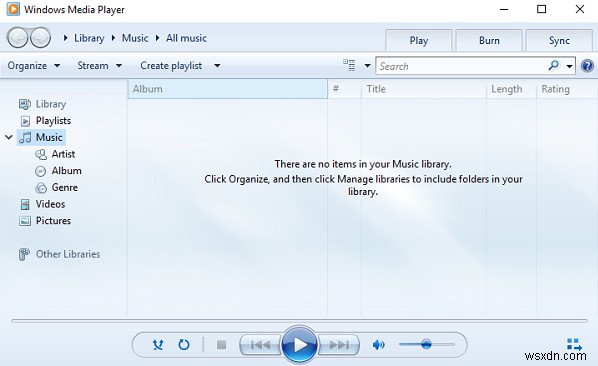Open the search options dropdown arrow
Viewport: 598px width, 366px height.
coord(569,66)
